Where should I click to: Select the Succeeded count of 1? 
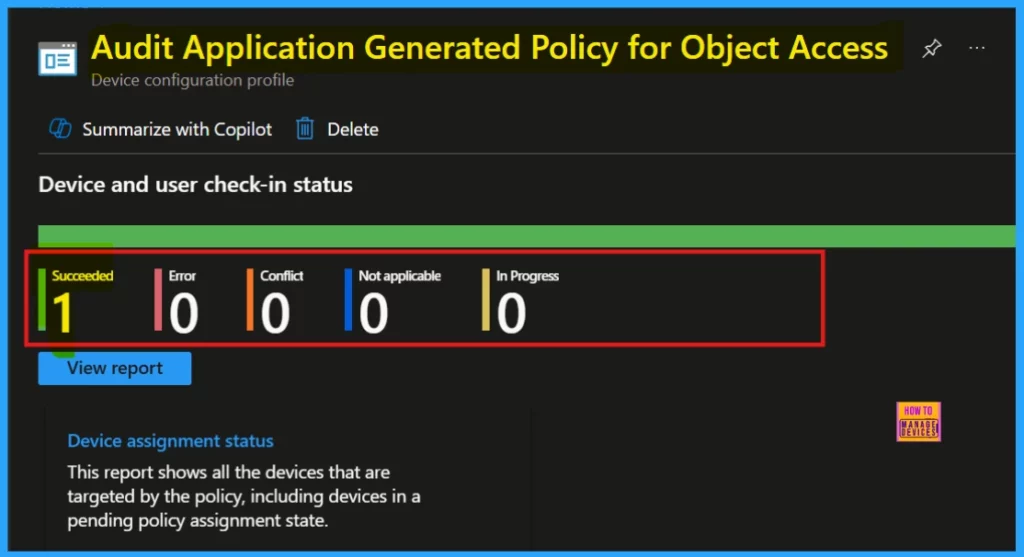63,314
